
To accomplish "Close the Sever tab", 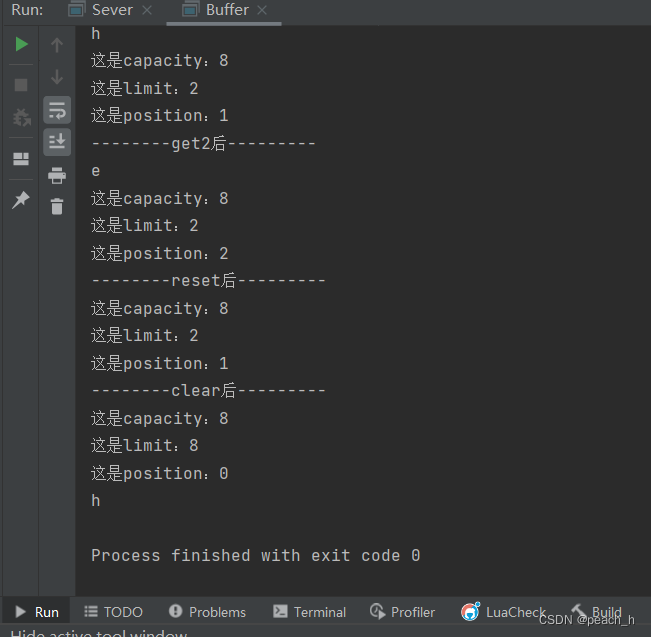I will (147, 10).
